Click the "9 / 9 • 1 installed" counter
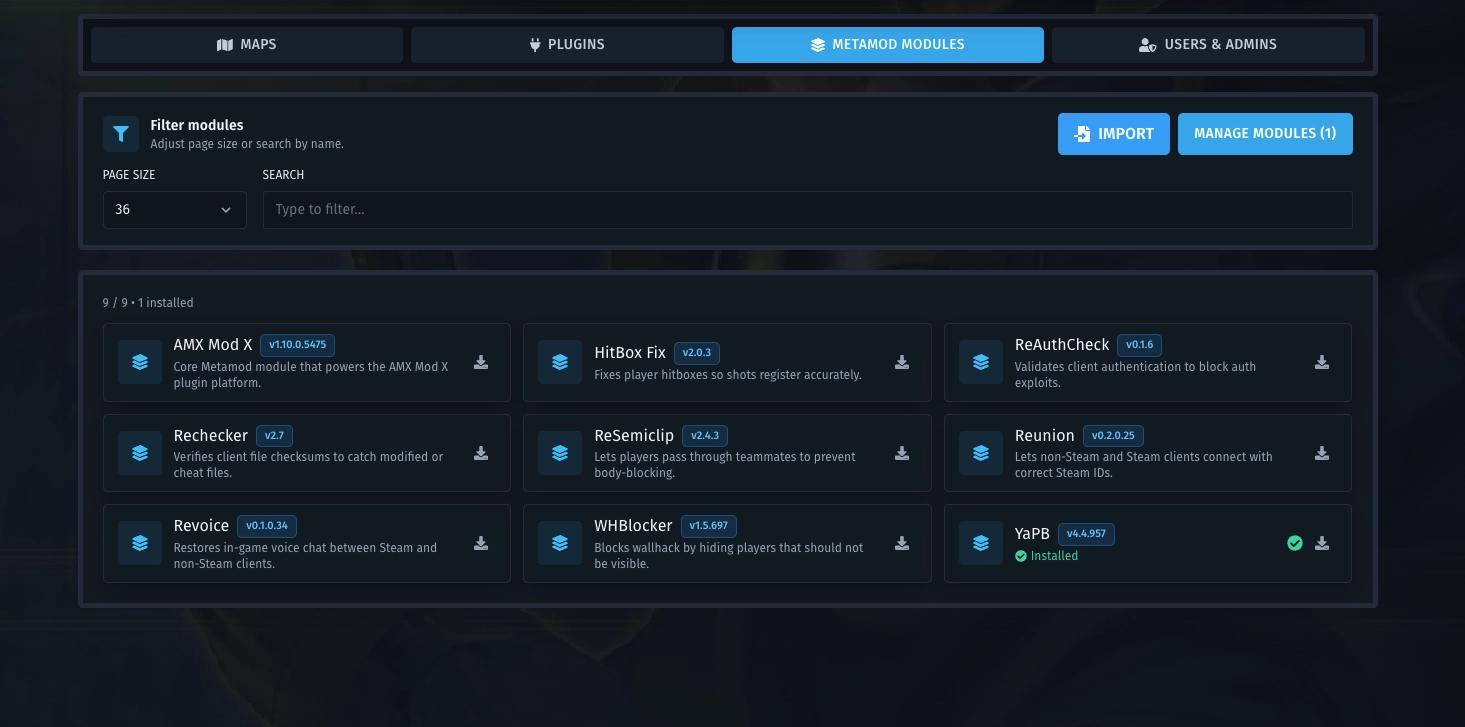This screenshot has height=727, width=1465. (148, 303)
